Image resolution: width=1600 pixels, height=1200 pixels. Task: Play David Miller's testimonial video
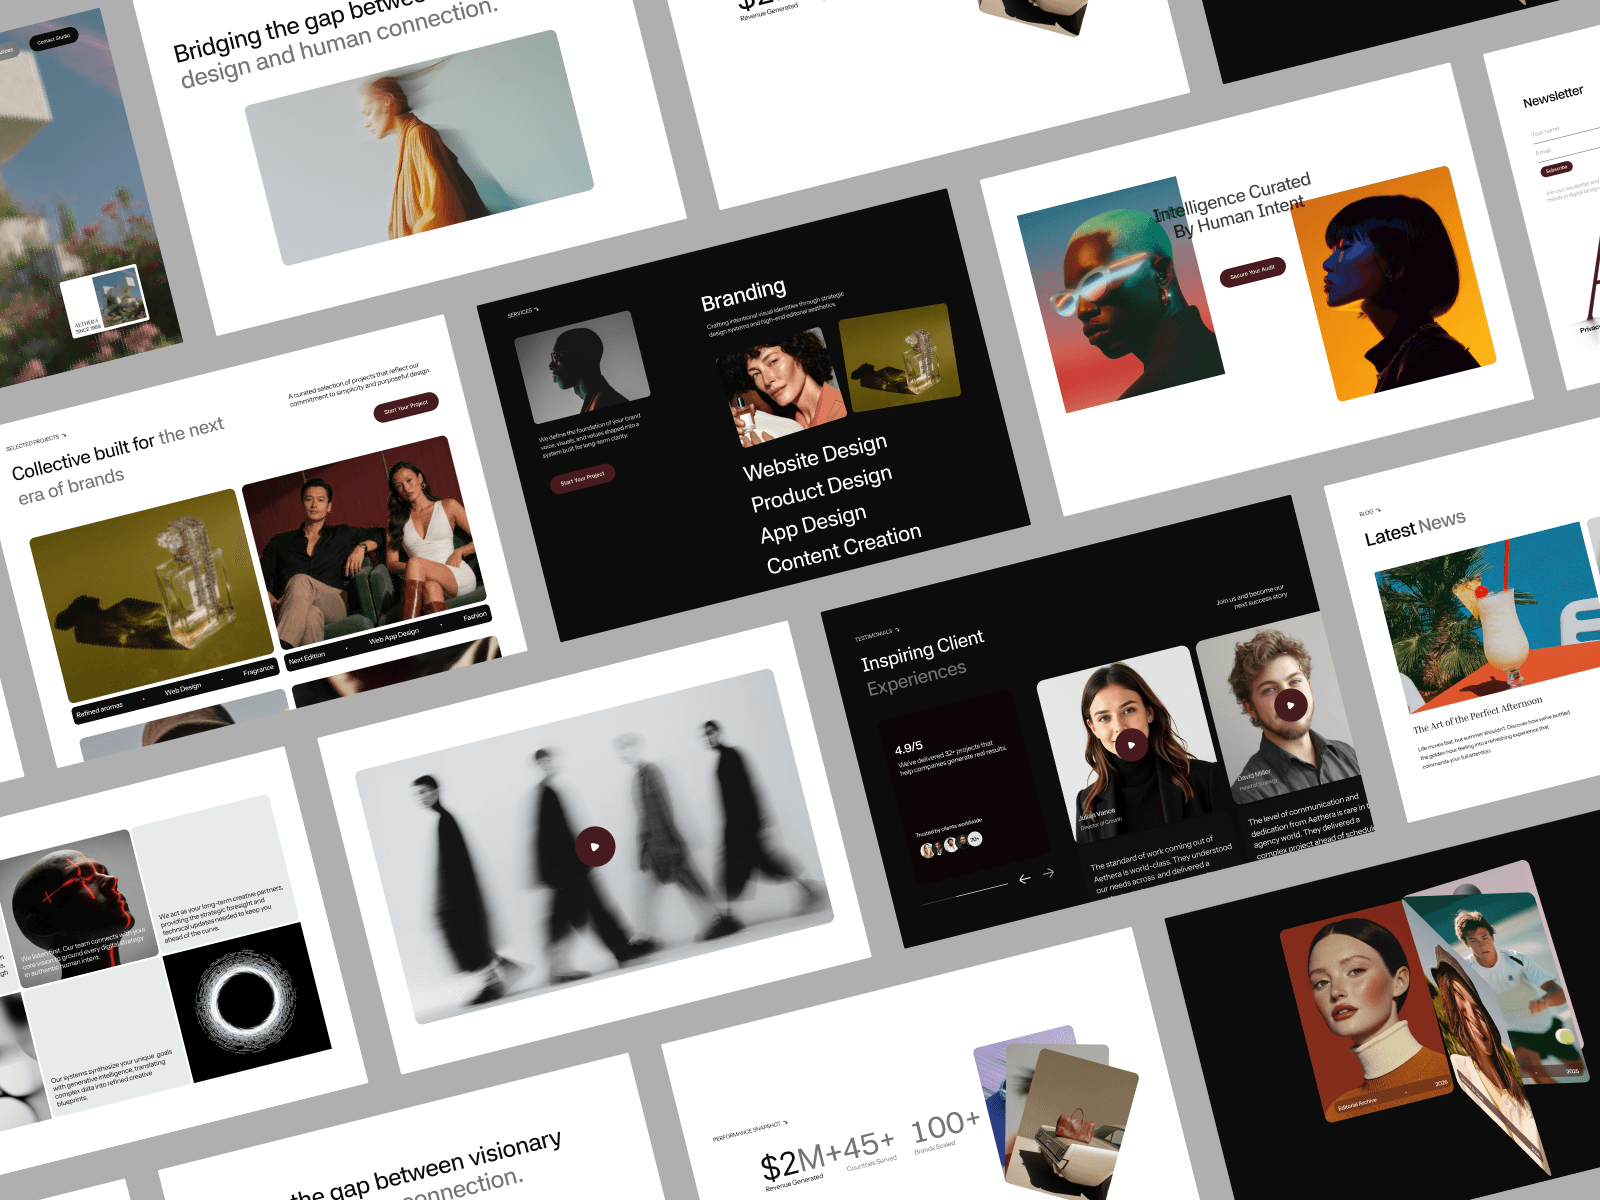tap(1291, 705)
